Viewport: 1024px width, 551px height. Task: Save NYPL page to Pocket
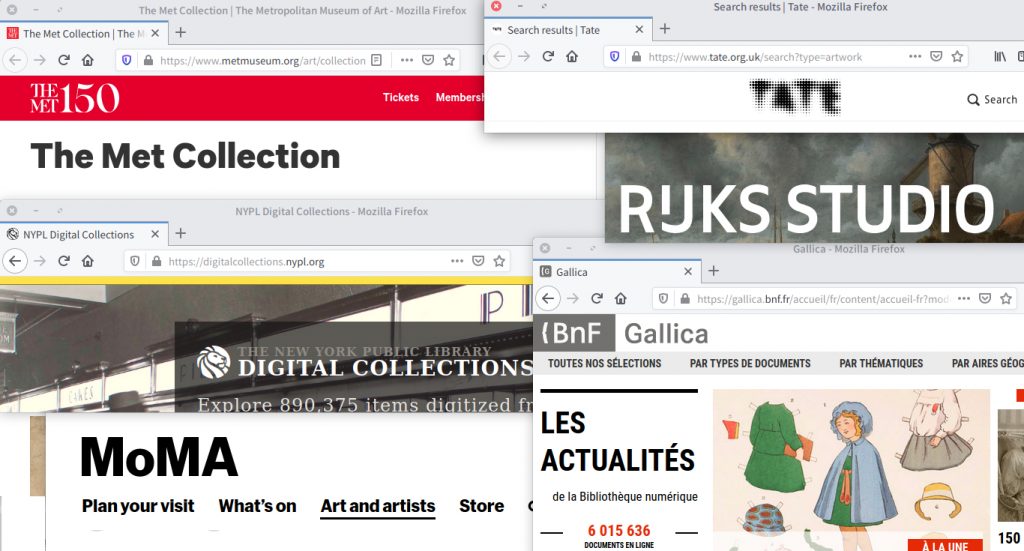click(478, 261)
